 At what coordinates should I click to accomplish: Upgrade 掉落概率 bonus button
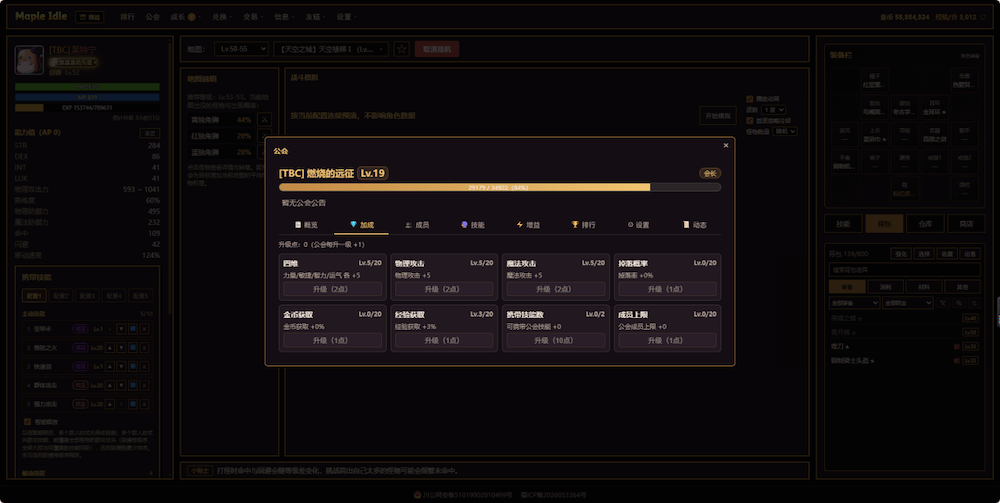667,289
